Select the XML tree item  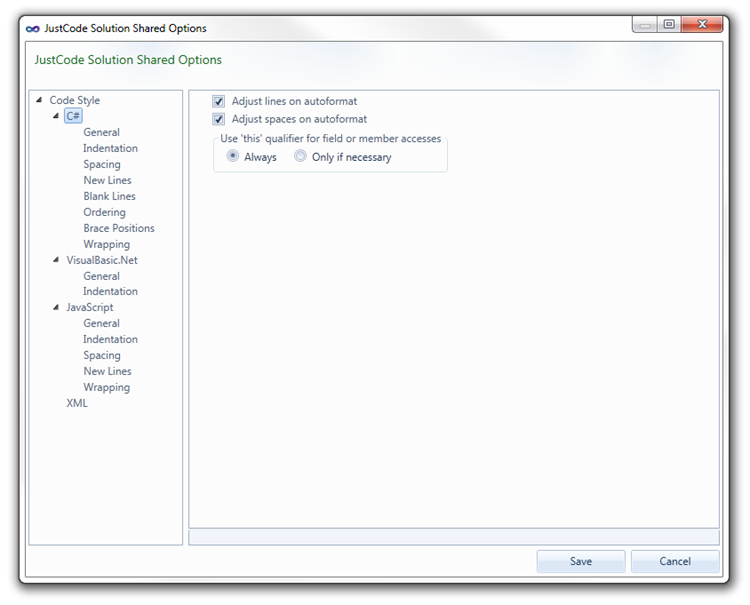(x=77, y=403)
